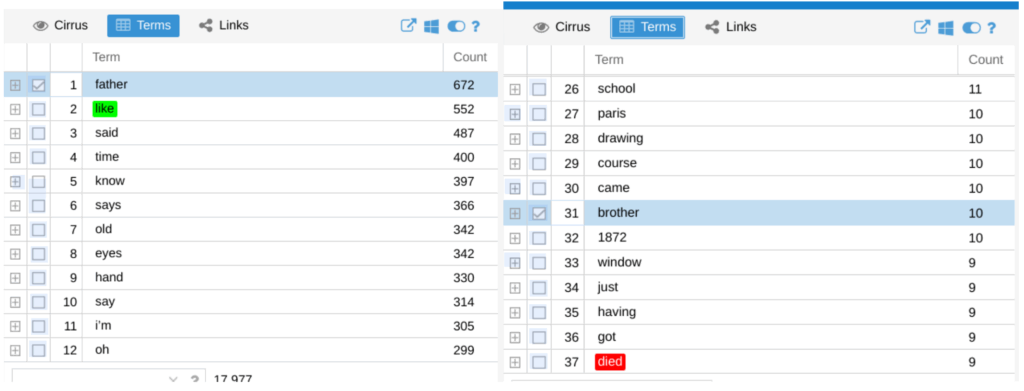This screenshot has width=1024, height=391.
Task: Expand the row for term like
Action: point(15,109)
